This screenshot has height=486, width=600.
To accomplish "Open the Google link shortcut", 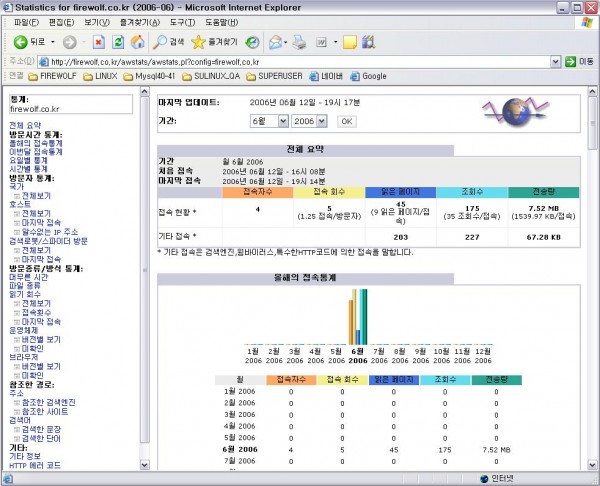I will pyautogui.click(x=368, y=76).
